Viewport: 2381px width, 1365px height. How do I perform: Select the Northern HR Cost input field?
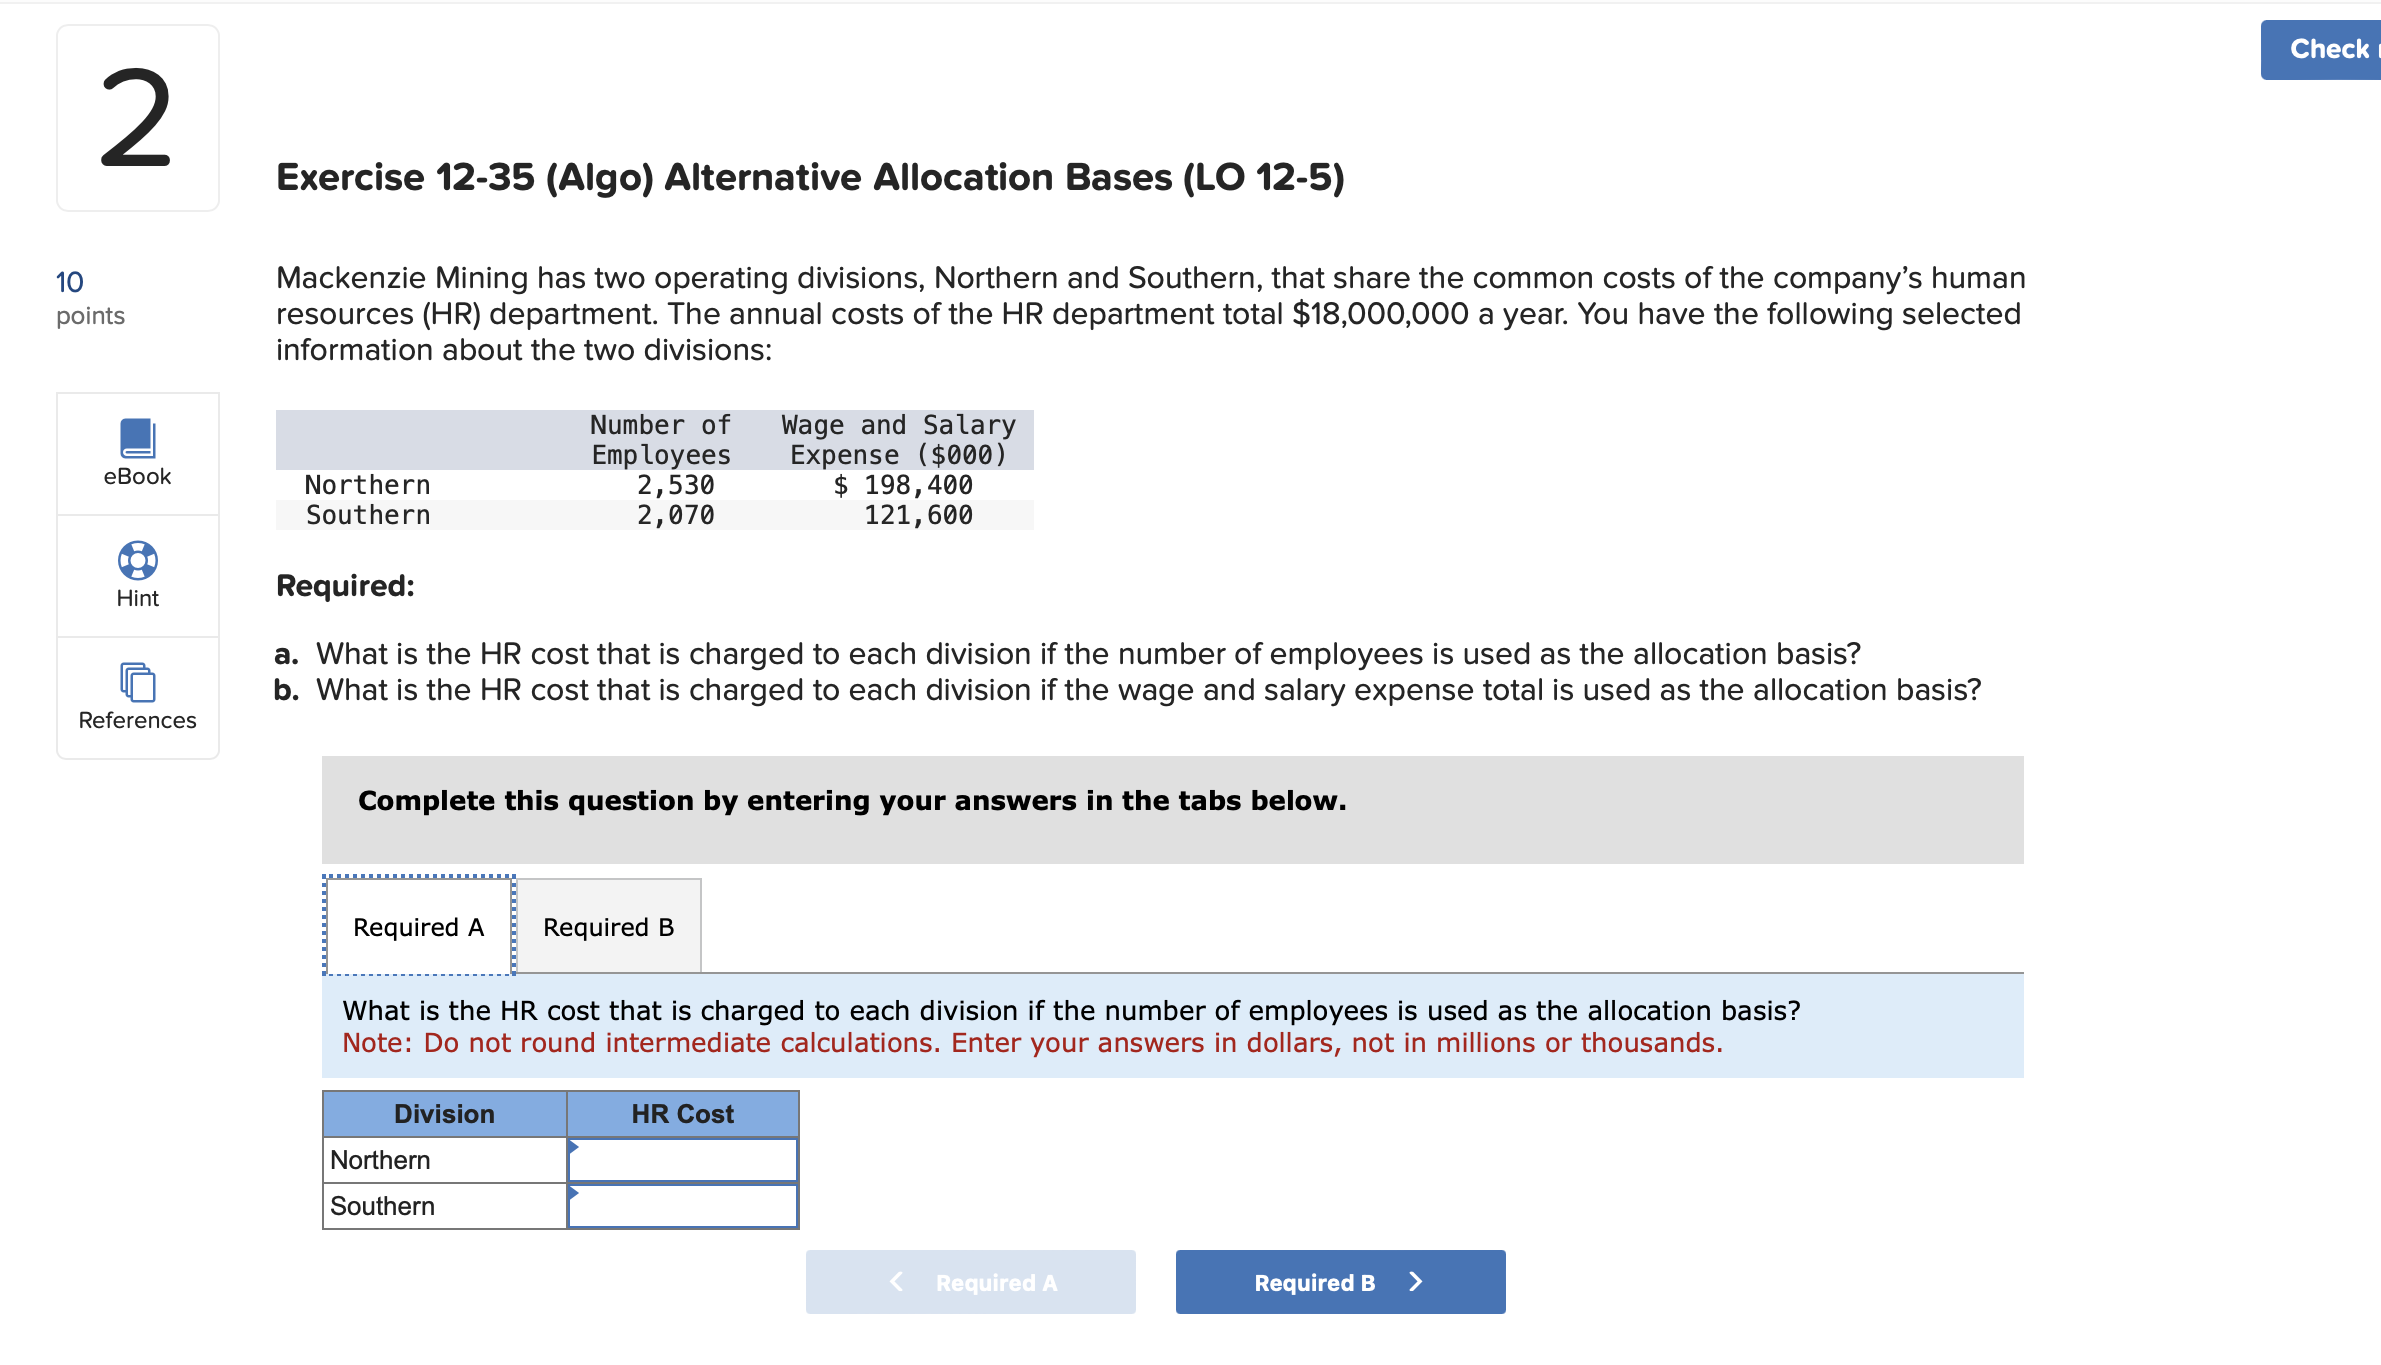pos(683,1159)
